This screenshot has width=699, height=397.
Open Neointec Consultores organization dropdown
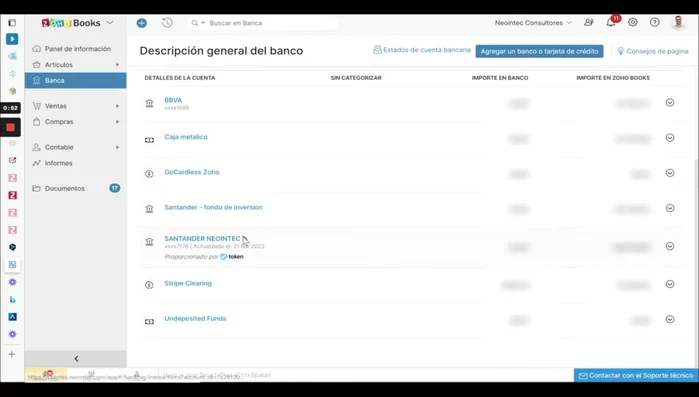(533, 23)
